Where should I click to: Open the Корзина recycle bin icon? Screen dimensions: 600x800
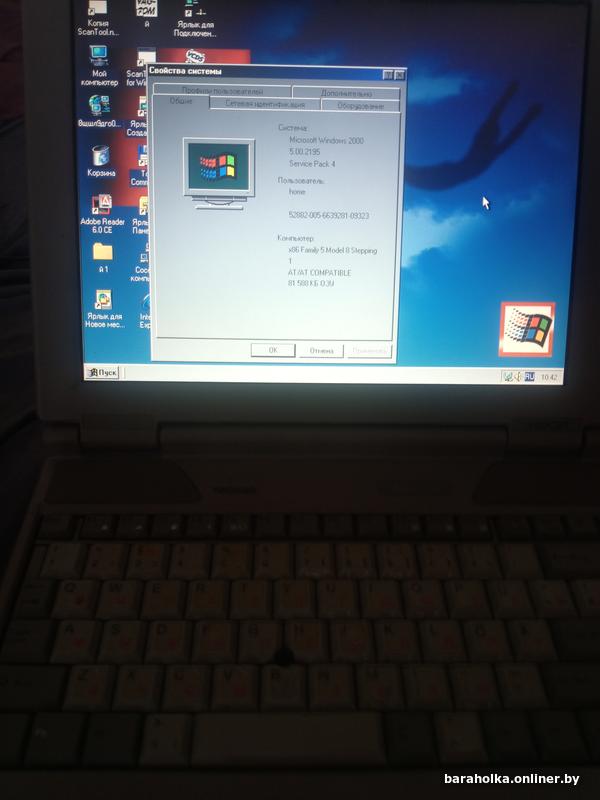coord(101,161)
